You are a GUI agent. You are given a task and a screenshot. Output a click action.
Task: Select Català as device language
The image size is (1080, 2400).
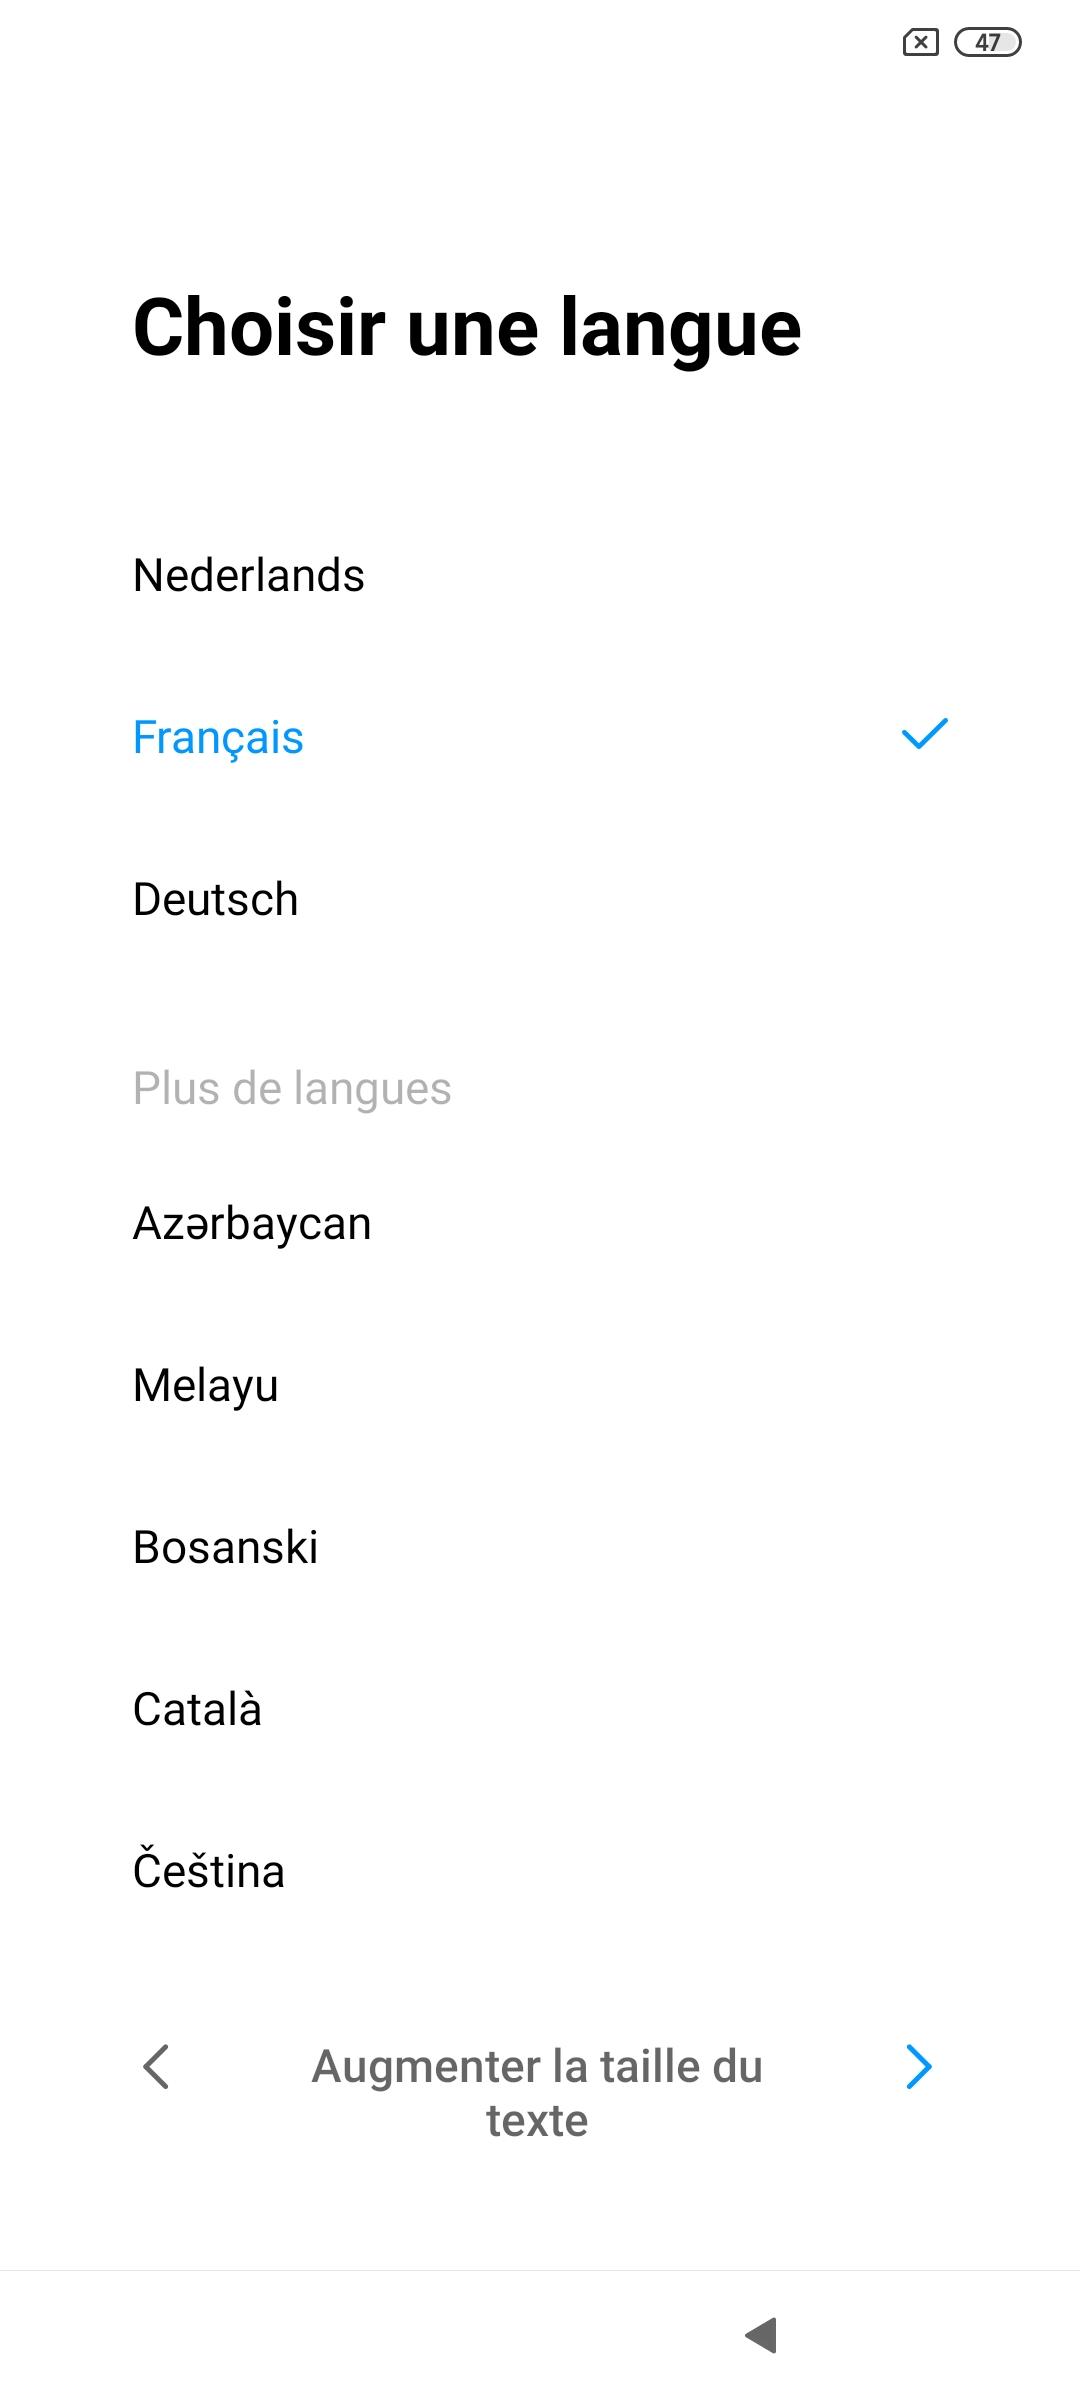pos(198,1710)
